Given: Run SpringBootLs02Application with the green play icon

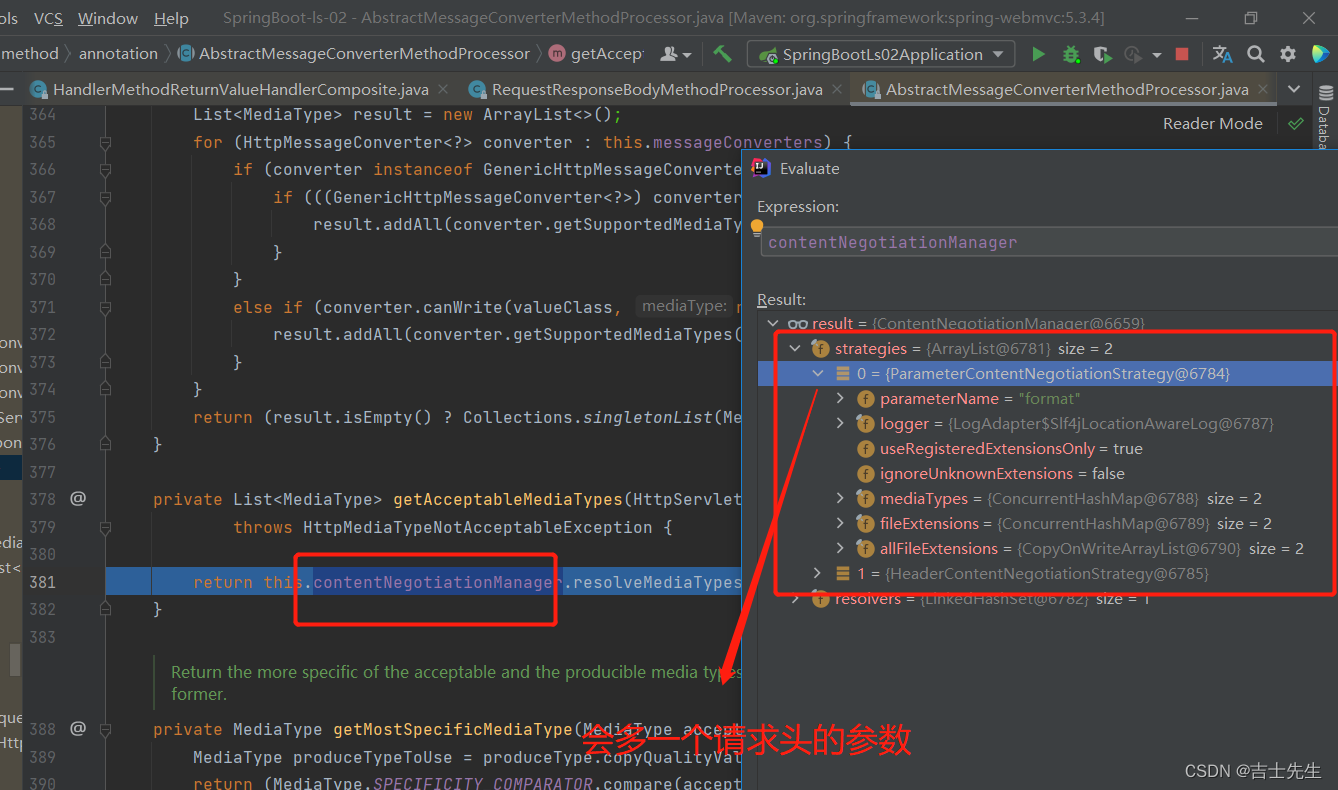Looking at the screenshot, I should (1038, 54).
